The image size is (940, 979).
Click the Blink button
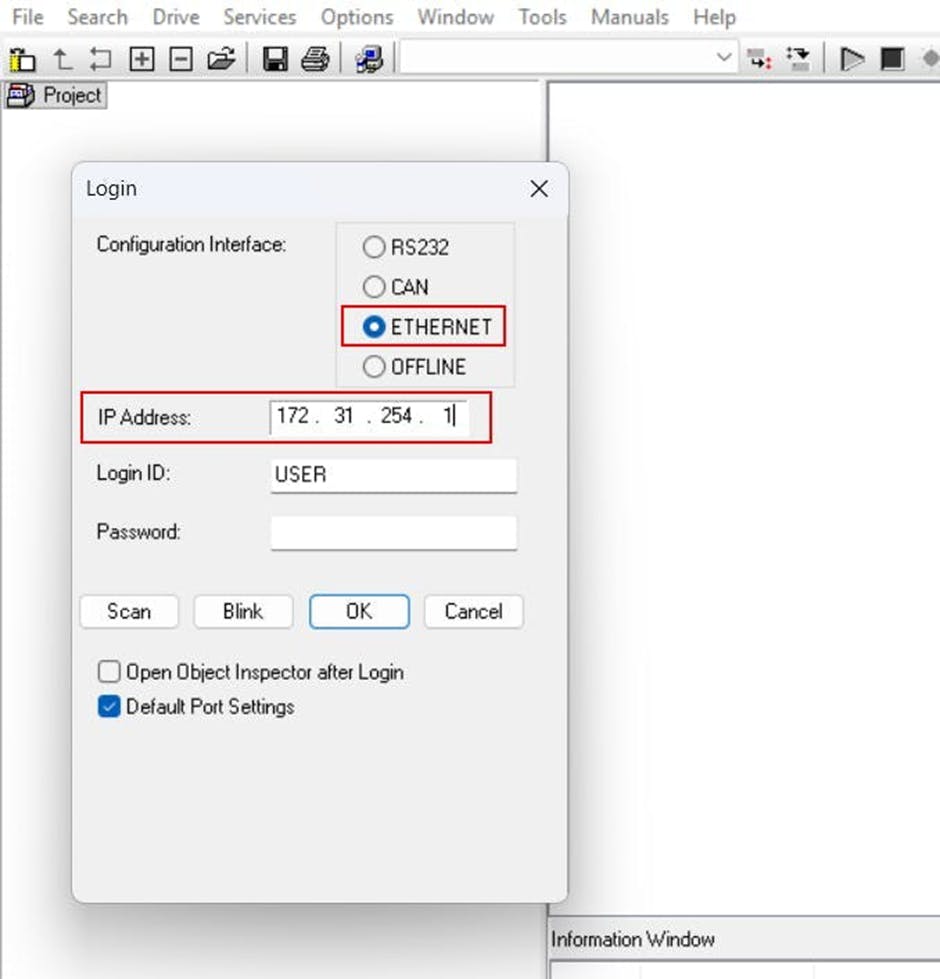click(x=243, y=611)
